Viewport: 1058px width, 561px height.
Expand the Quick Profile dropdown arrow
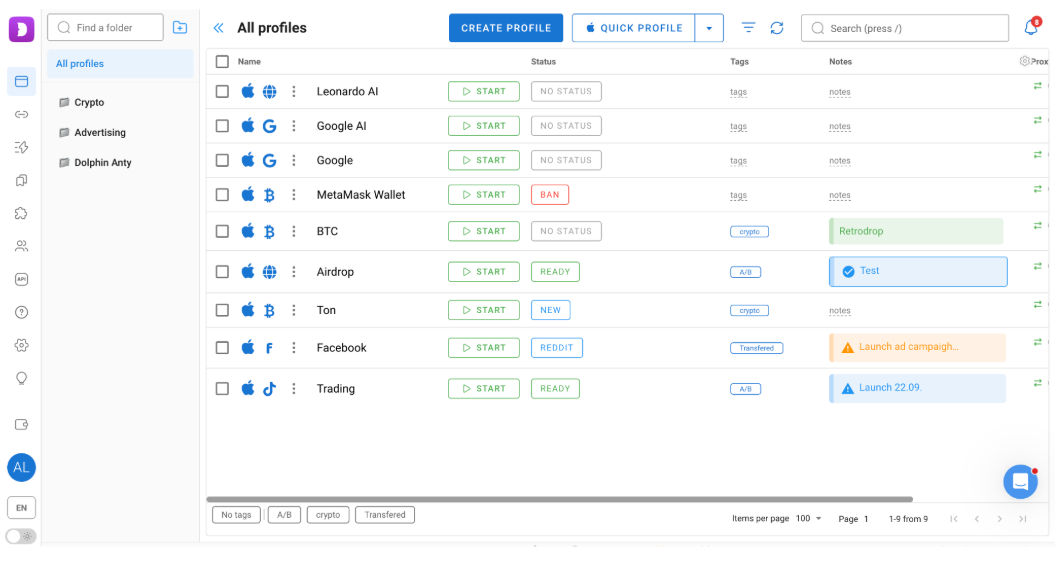point(709,28)
